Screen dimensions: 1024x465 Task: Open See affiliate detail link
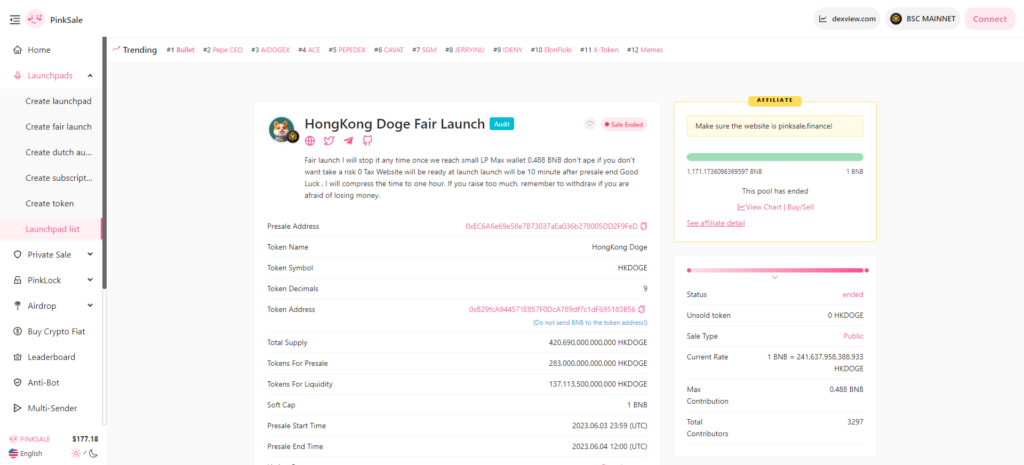click(x=716, y=223)
